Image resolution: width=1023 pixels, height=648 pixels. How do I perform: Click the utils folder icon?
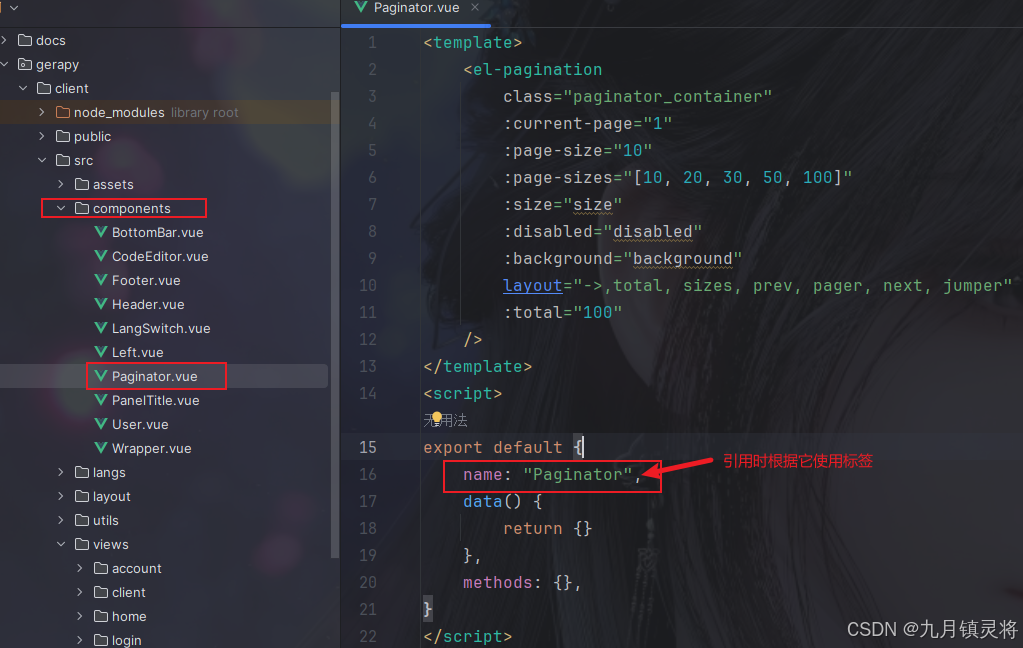point(82,520)
